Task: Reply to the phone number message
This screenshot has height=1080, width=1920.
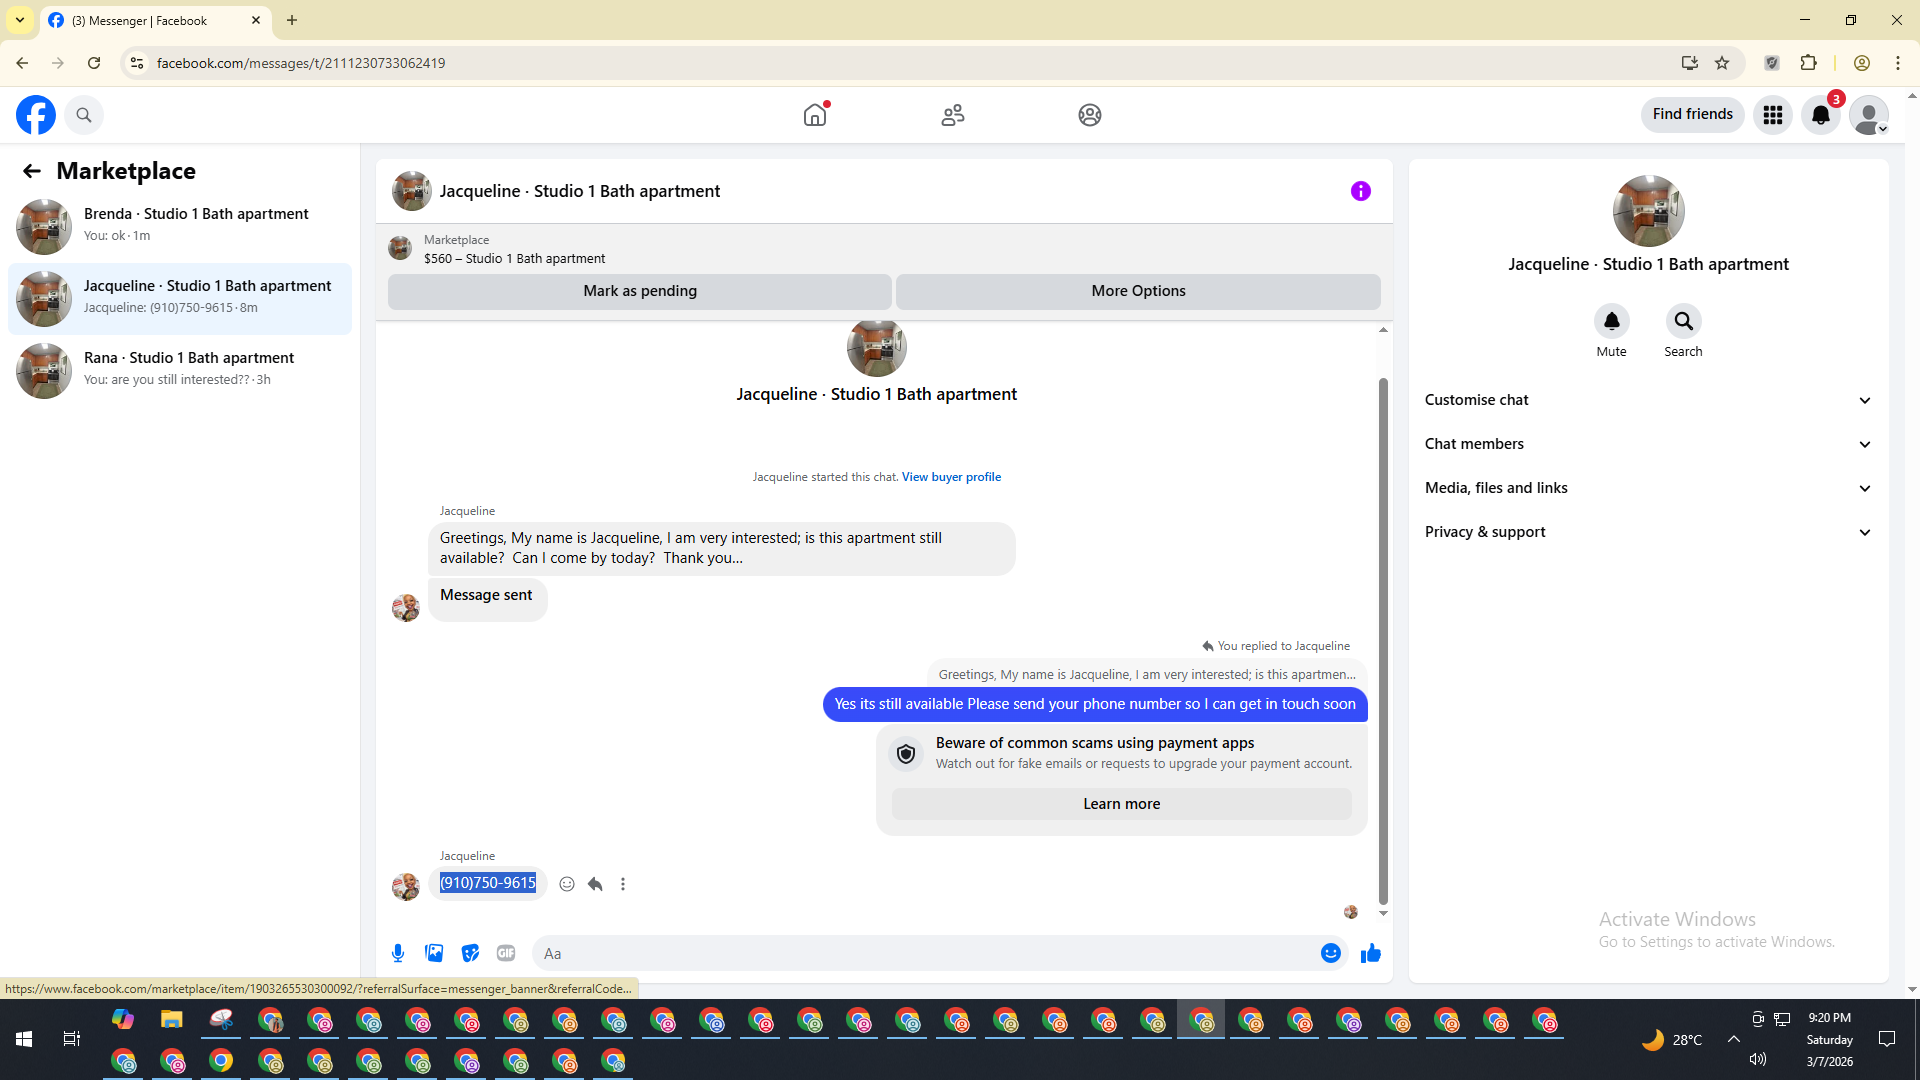Action: (x=595, y=884)
